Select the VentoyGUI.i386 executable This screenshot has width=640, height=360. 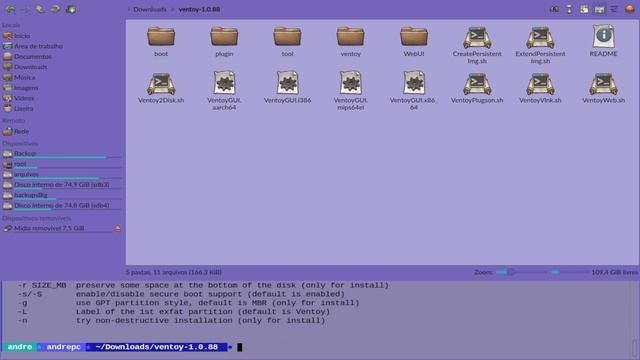tap(287, 87)
